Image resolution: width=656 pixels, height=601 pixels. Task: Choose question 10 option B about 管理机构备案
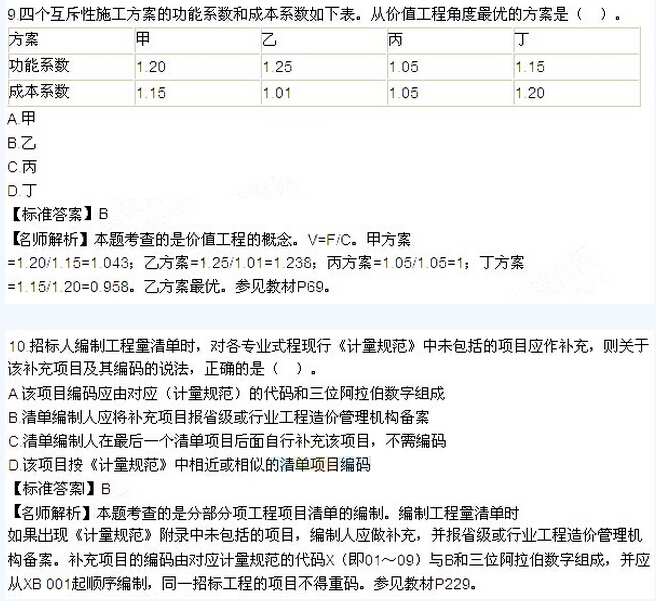218,417
